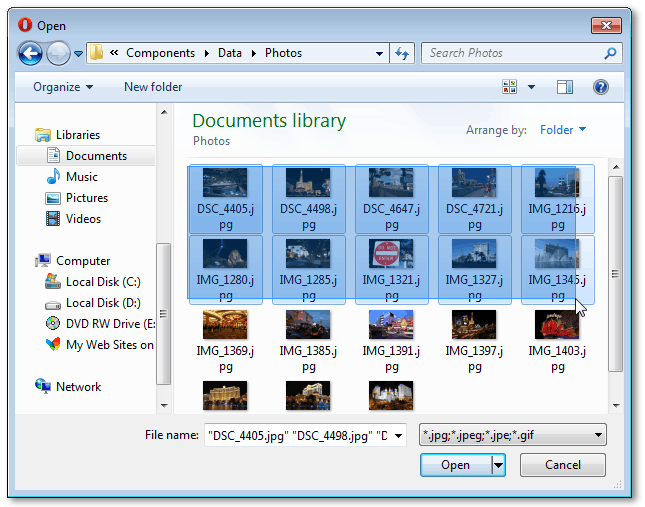Select Computer in the navigation pane
This screenshot has width=645, height=507.
coord(73,261)
